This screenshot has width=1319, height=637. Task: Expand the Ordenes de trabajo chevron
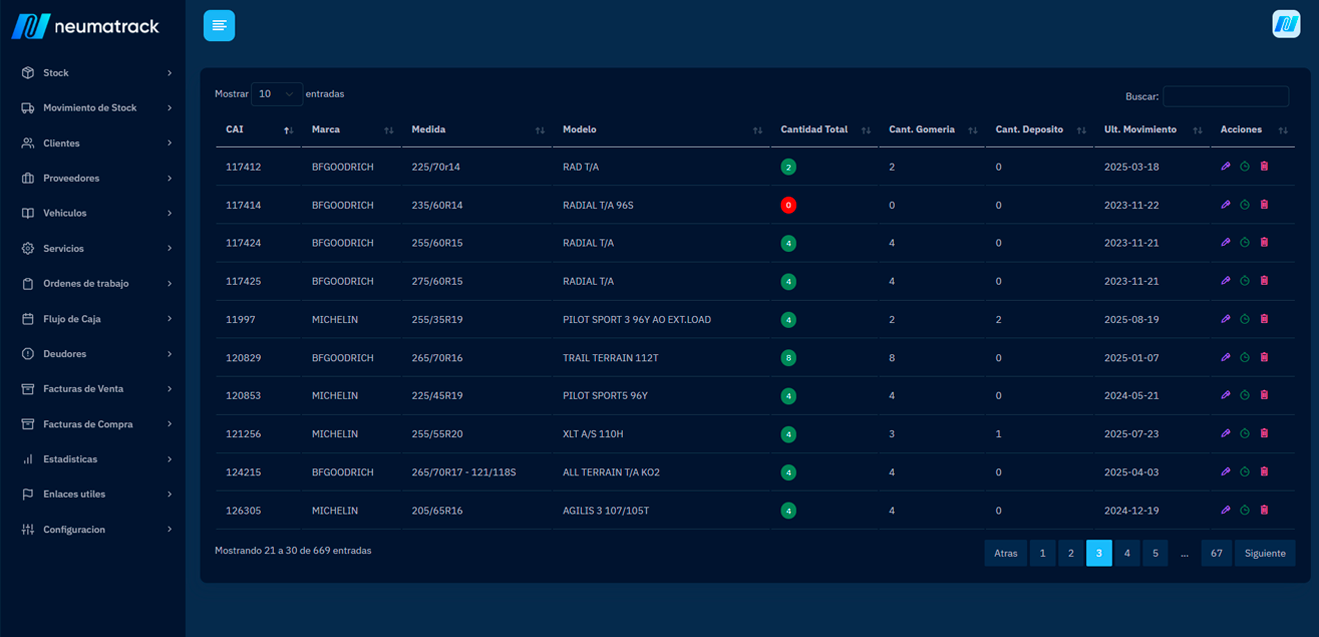170,284
